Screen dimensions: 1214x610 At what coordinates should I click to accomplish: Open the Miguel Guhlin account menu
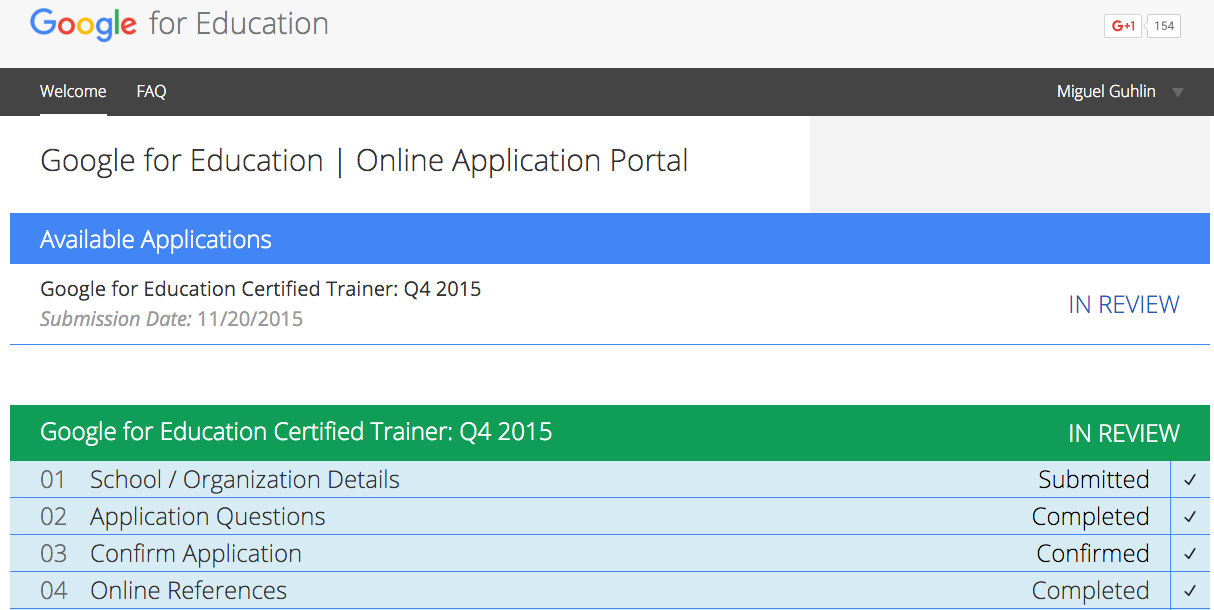pos(1106,92)
